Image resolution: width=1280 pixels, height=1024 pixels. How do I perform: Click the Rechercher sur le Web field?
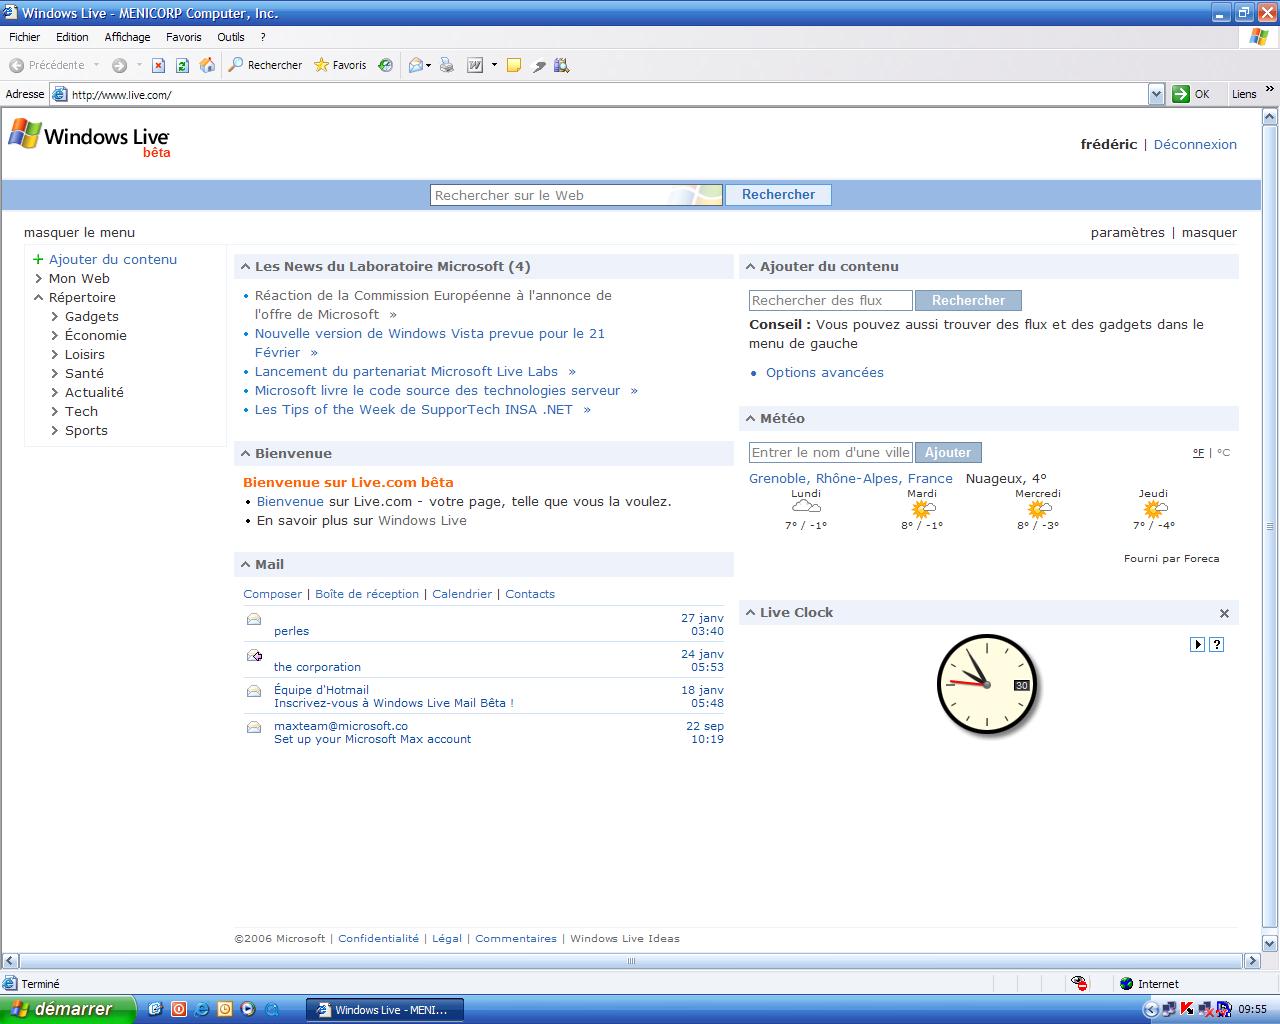pos(576,195)
